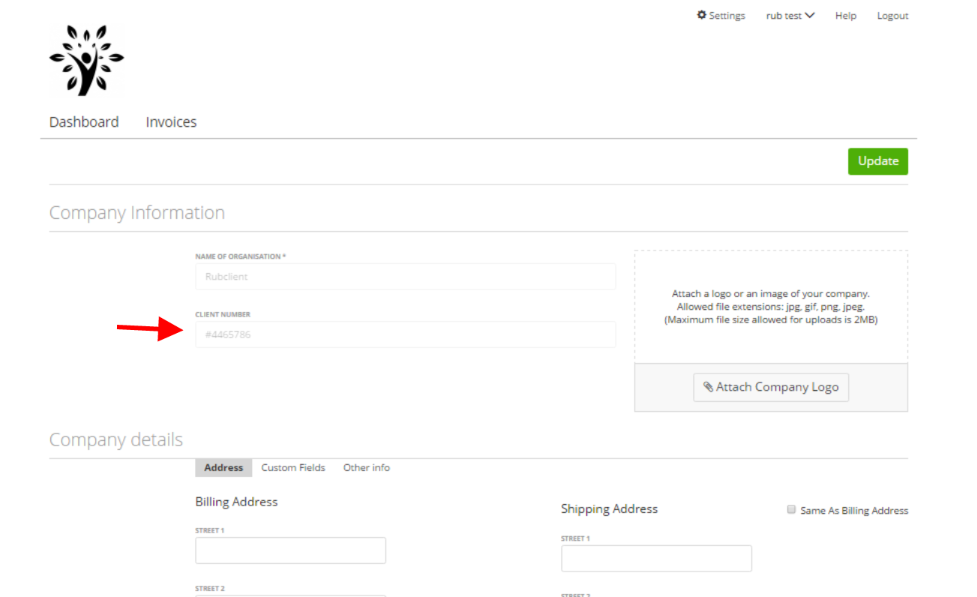Switch to the Other info tab
The image size is (977, 597).
point(366,468)
